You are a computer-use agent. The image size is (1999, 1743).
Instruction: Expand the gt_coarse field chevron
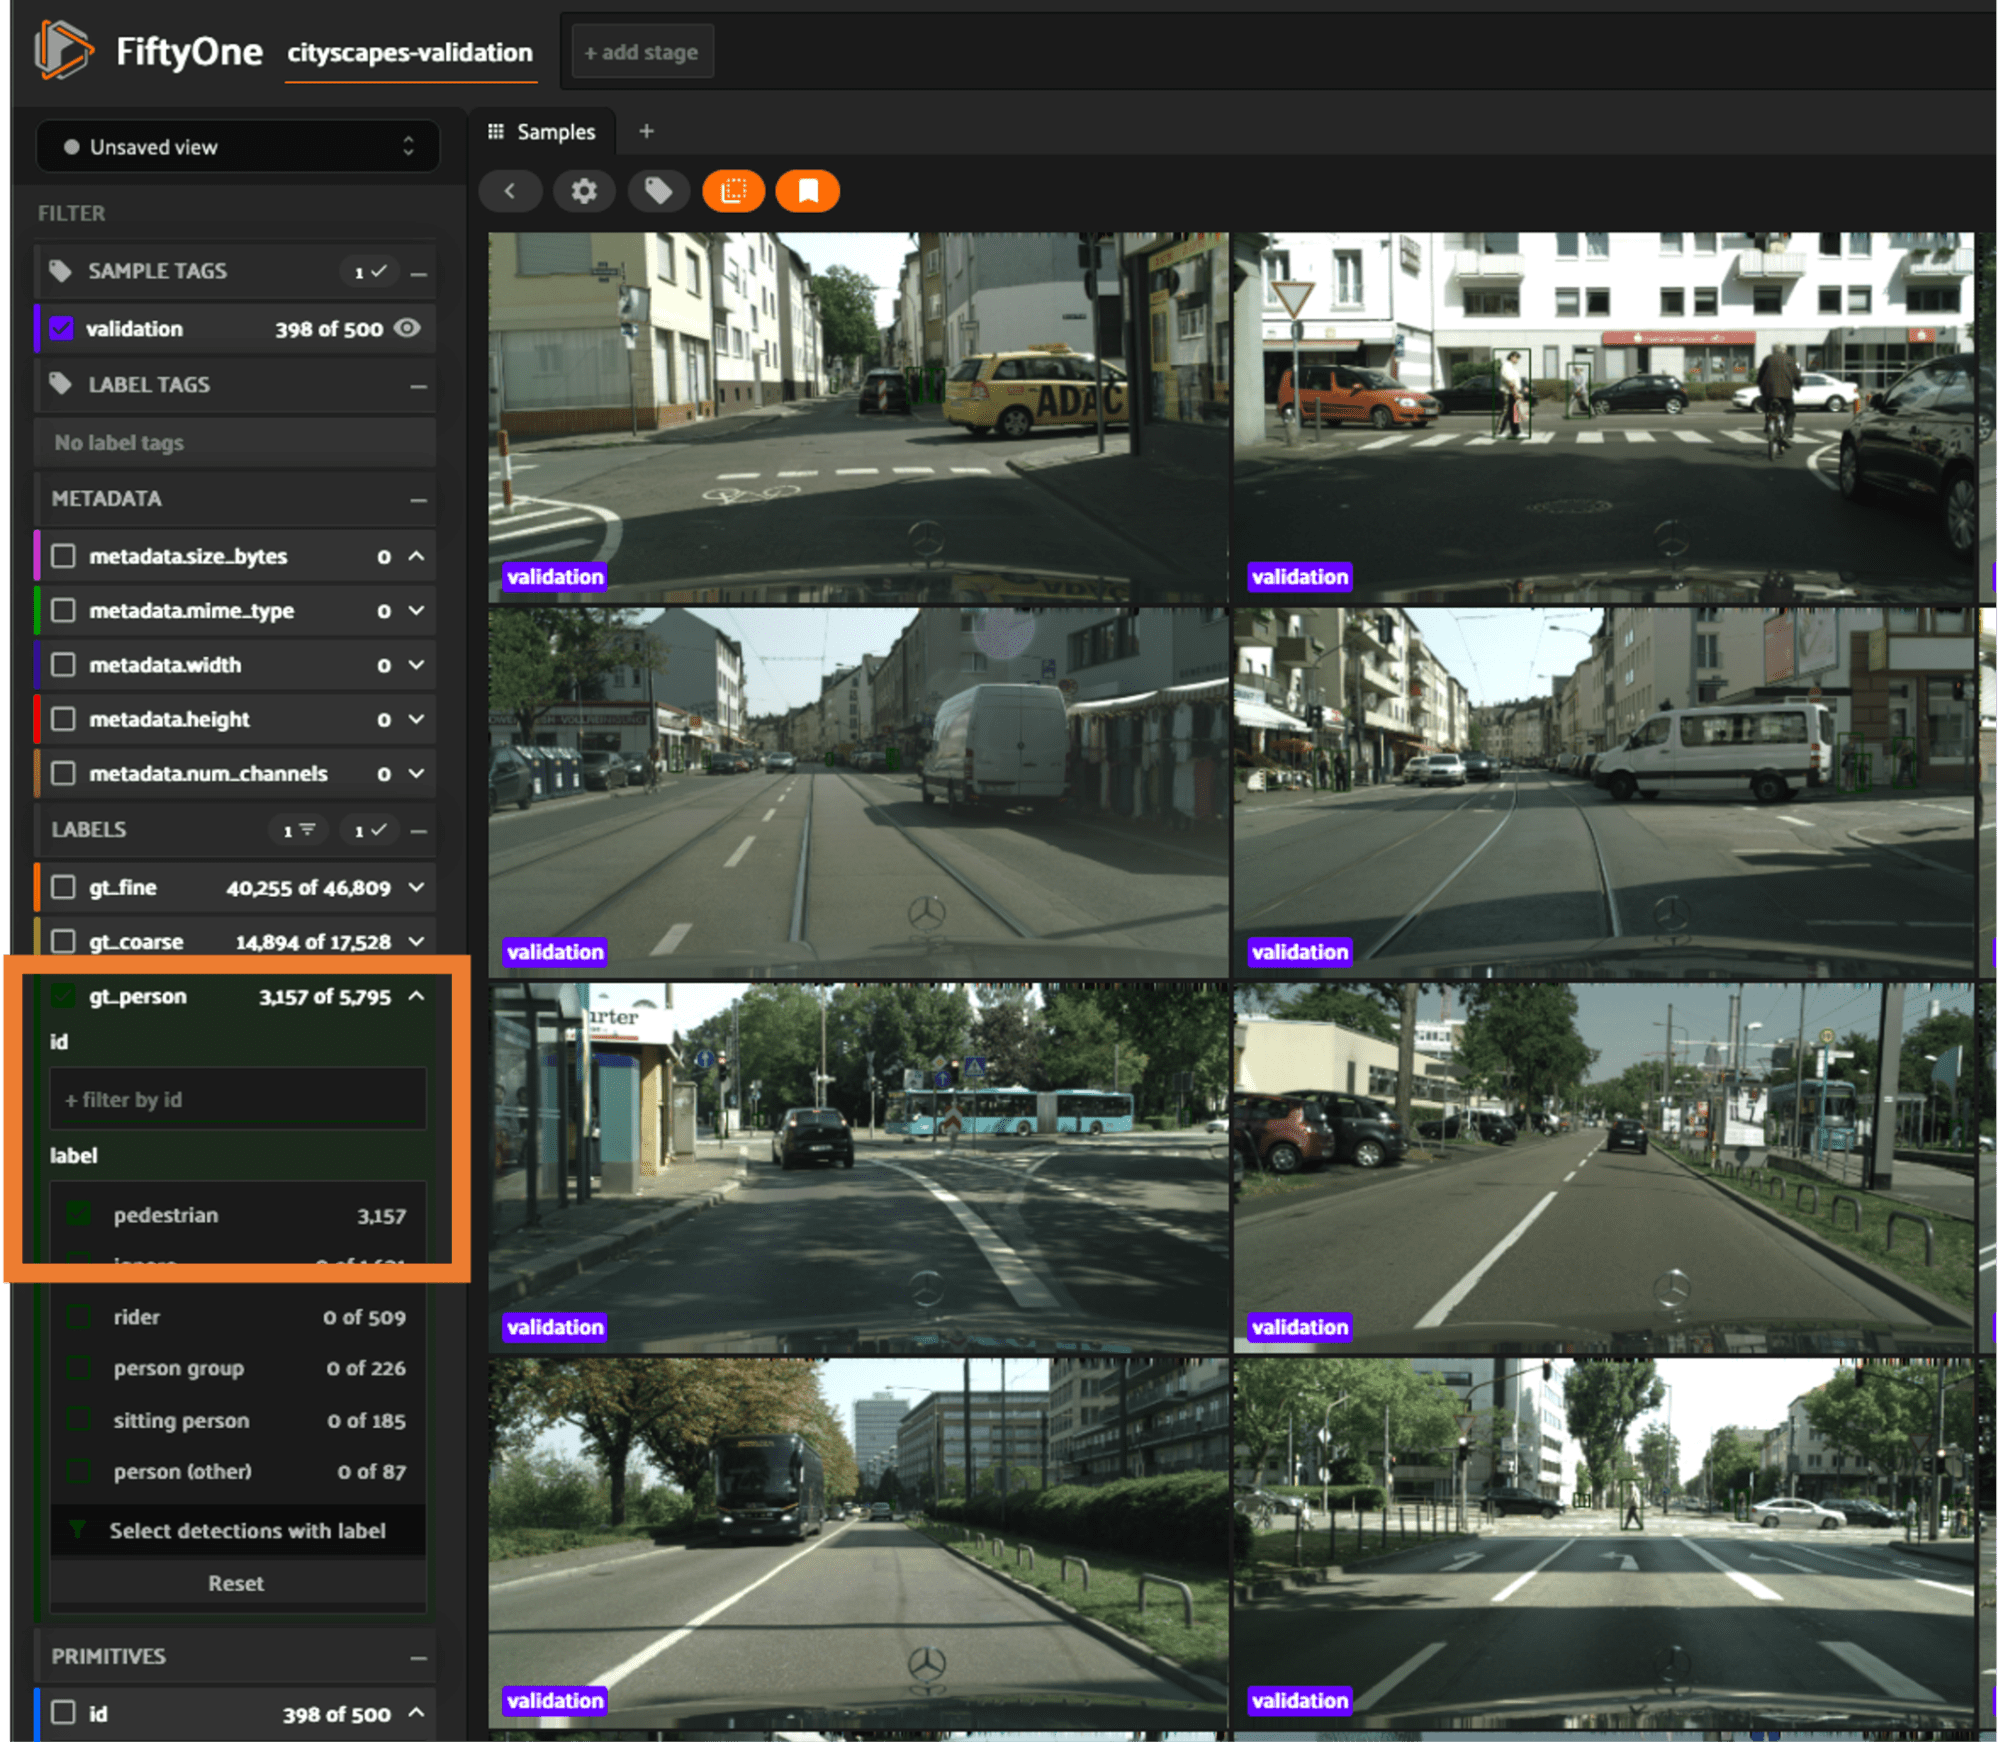(x=417, y=941)
